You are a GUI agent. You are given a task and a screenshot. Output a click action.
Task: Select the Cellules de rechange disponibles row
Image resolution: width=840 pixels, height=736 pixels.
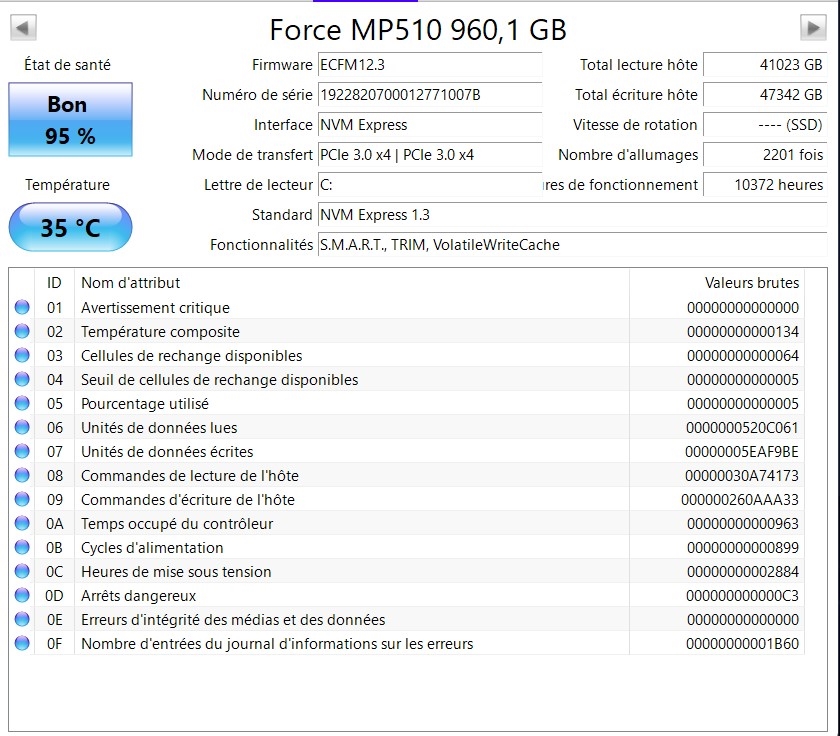pos(407,355)
